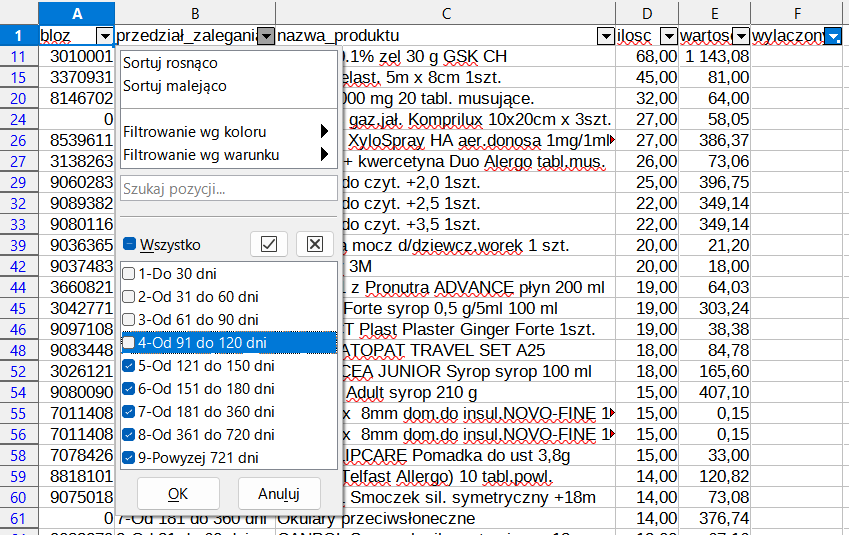Viewport: 849px width, 535px height.
Task: Click the active filter arrow on wylaczony column
Action: 834,37
